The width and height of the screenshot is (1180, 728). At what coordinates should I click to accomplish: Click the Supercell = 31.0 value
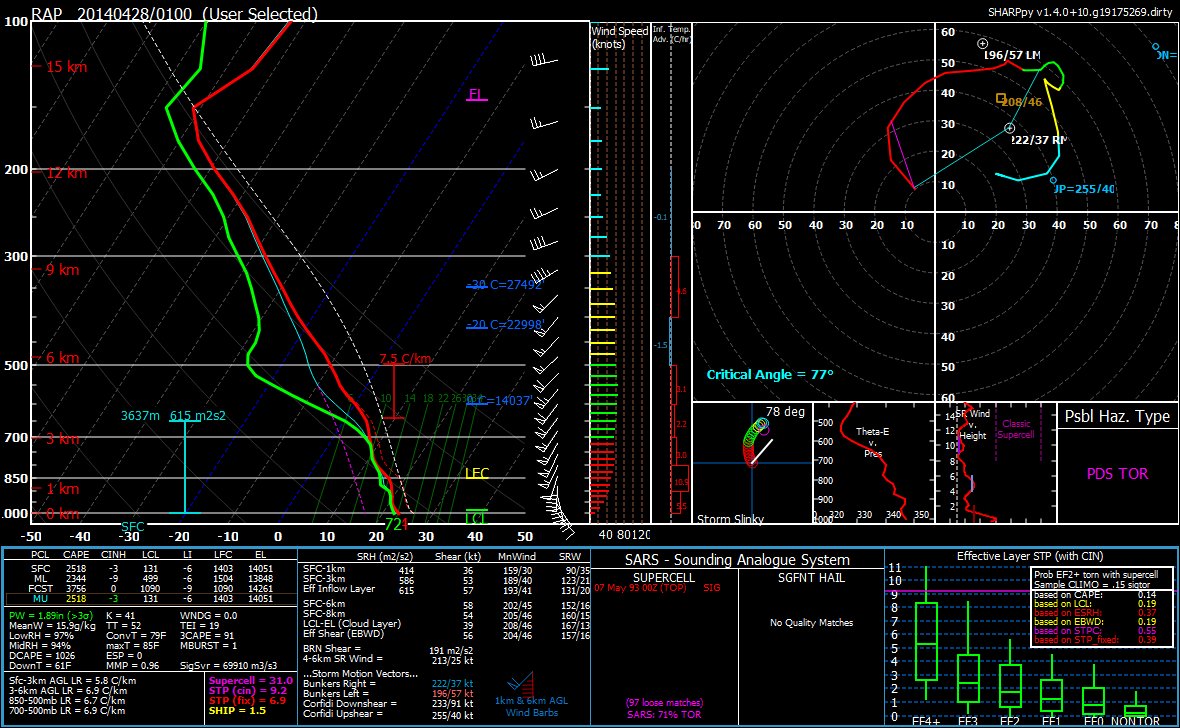251,681
